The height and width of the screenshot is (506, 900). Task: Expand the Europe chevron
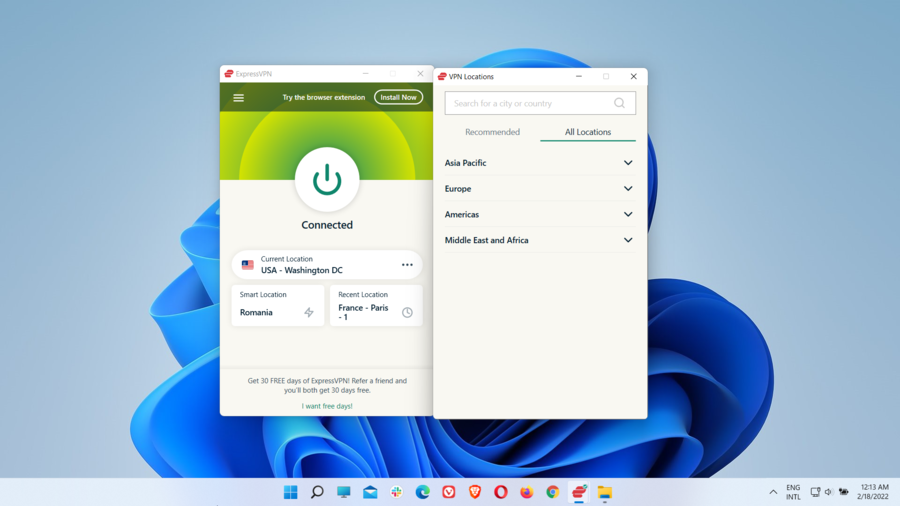pyautogui.click(x=628, y=189)
